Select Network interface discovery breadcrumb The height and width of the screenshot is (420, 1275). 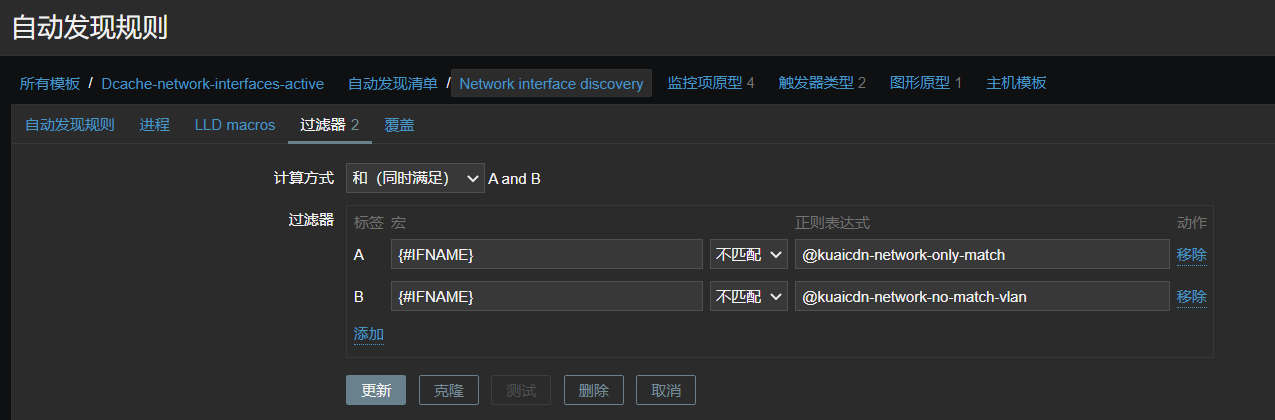click(x=551, y=83)
